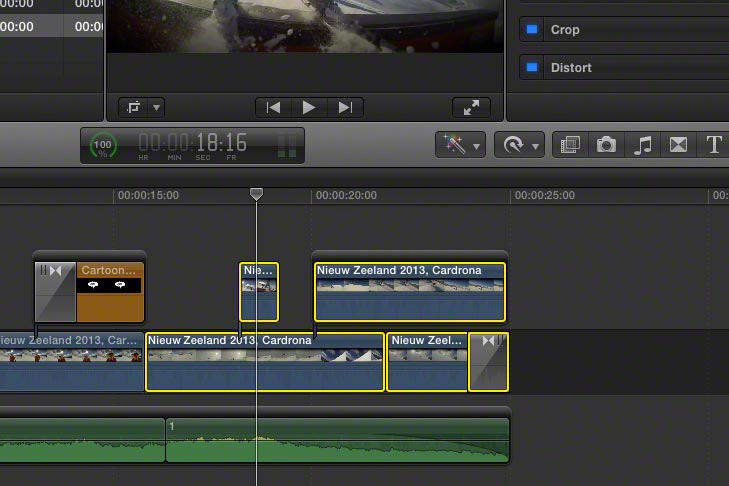Expand the Enhancements dropdown arrow
The height and width of the screenshot is (486, 729).
(477, 146)
